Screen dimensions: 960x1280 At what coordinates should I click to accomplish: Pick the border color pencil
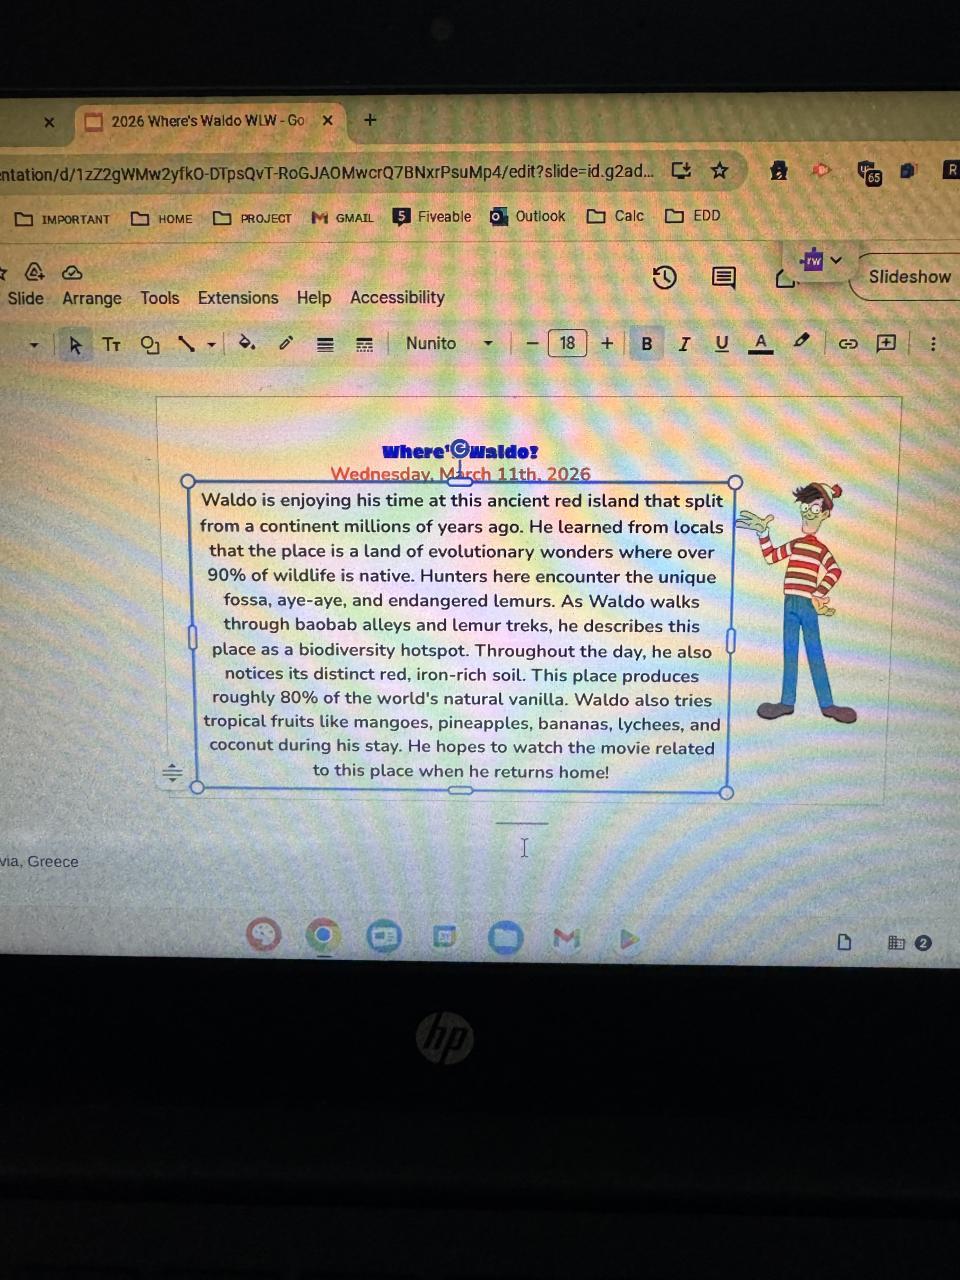click(x=286, y=344)
